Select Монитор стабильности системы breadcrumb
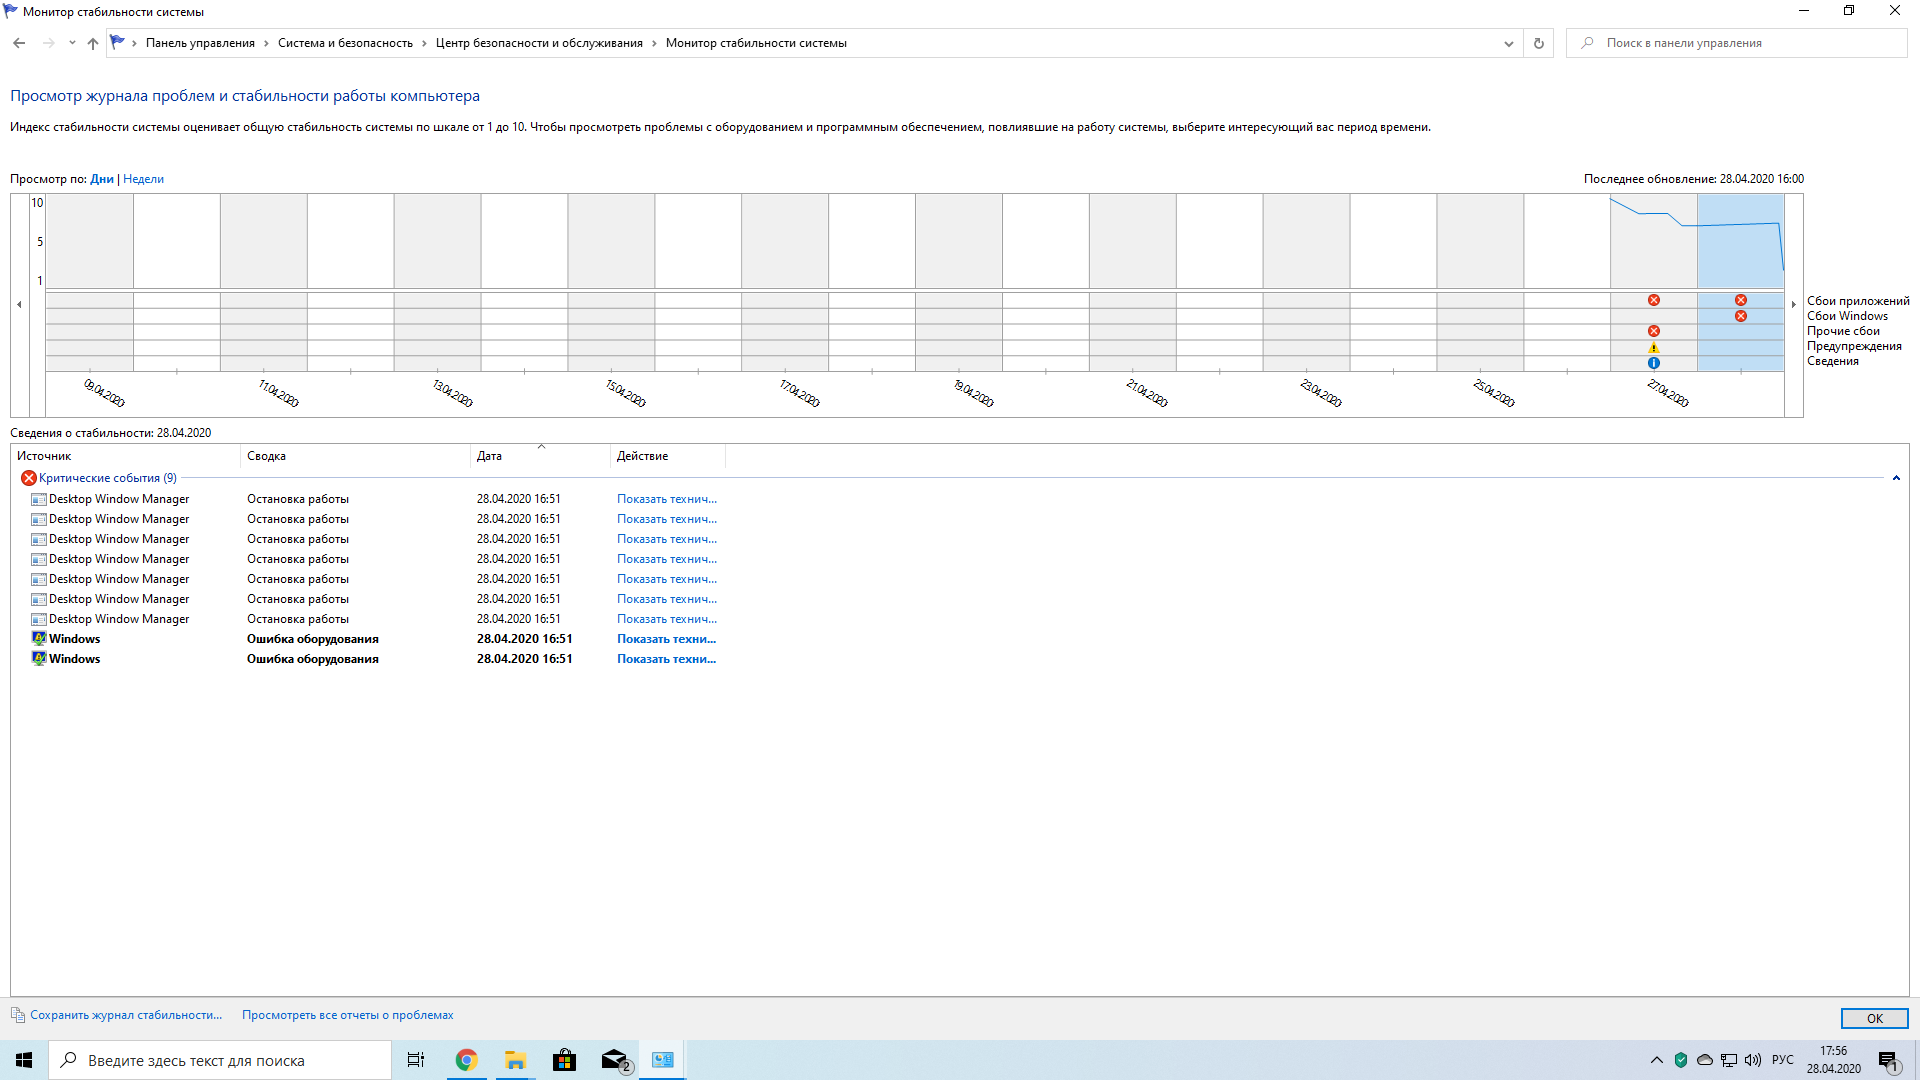Viewport: 1920px width, 1080px height. (756, 43)
